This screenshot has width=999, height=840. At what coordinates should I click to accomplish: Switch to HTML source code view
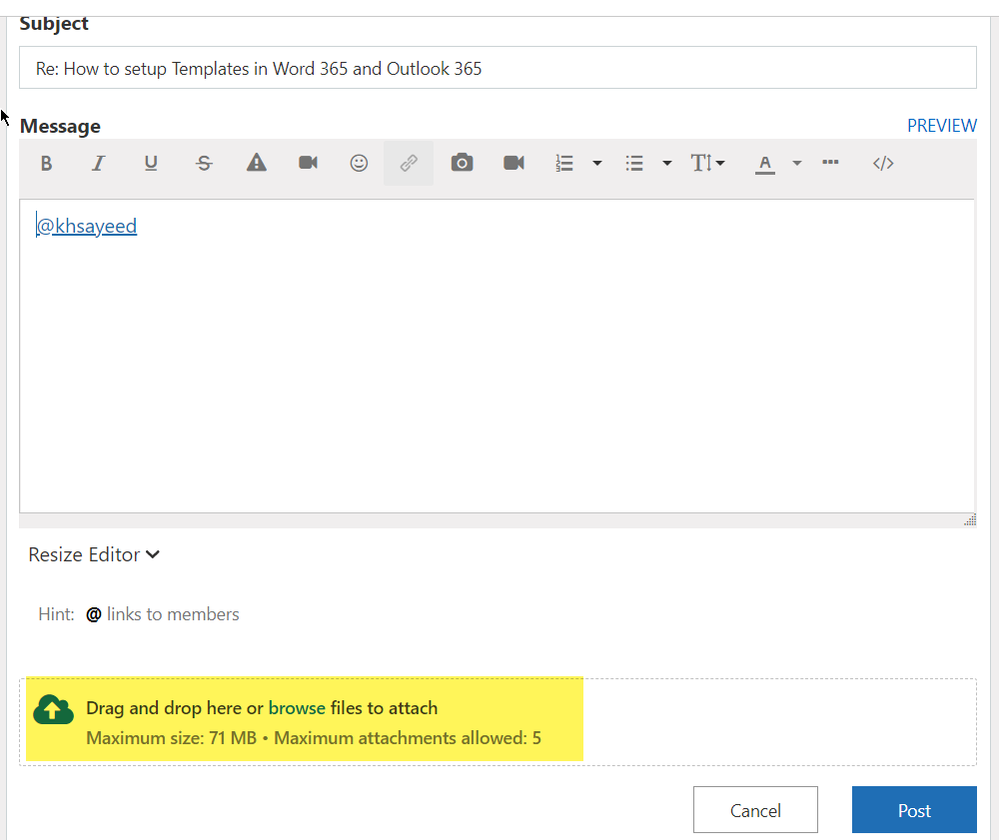[x=883, y=163]
